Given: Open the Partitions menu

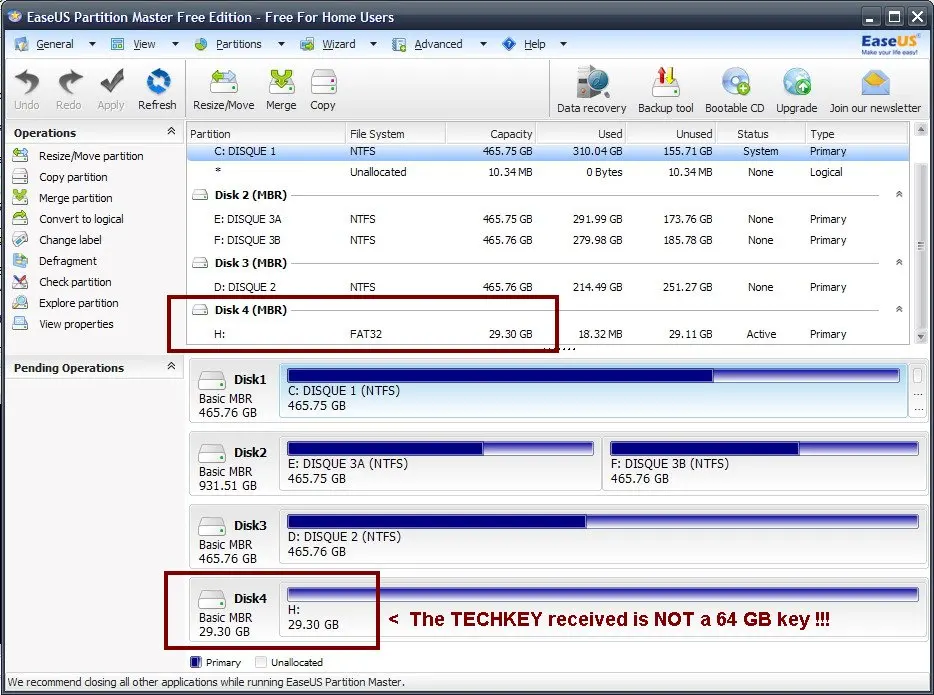Looking at the screenshot, I should [238, 44].
